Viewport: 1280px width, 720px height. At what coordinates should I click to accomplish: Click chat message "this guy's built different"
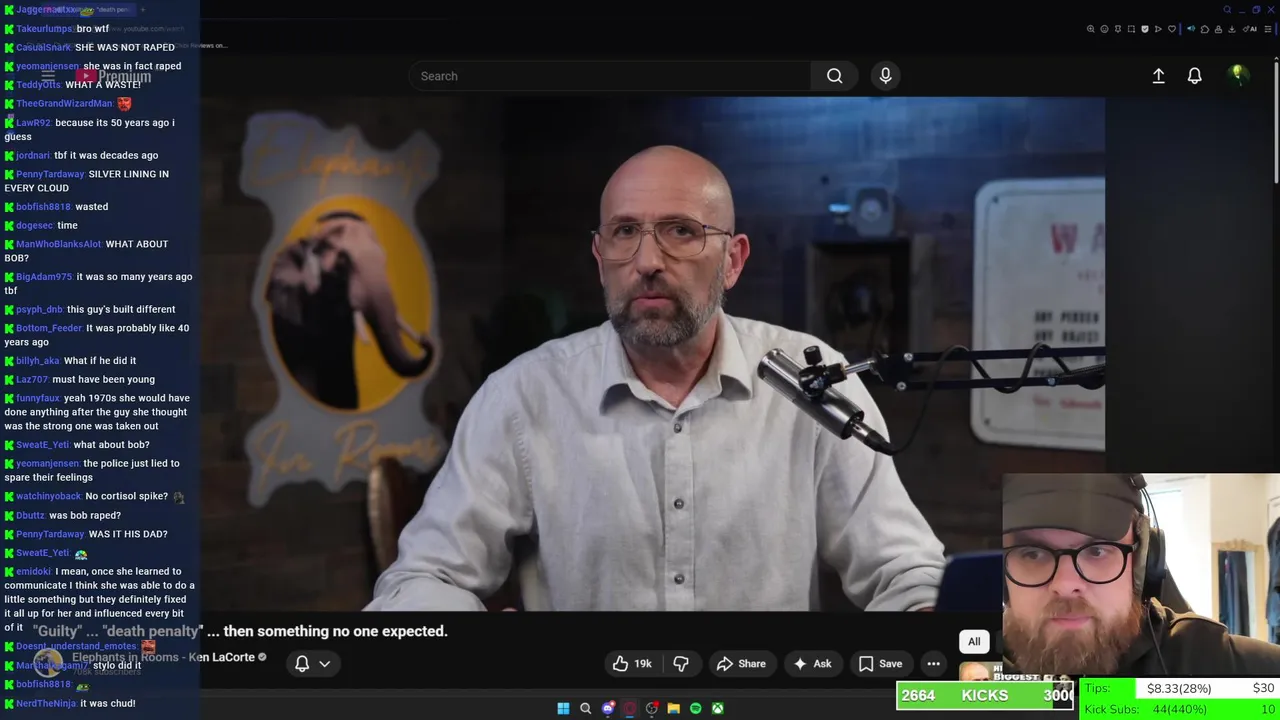pyautogui.click(x=121, y=309)
